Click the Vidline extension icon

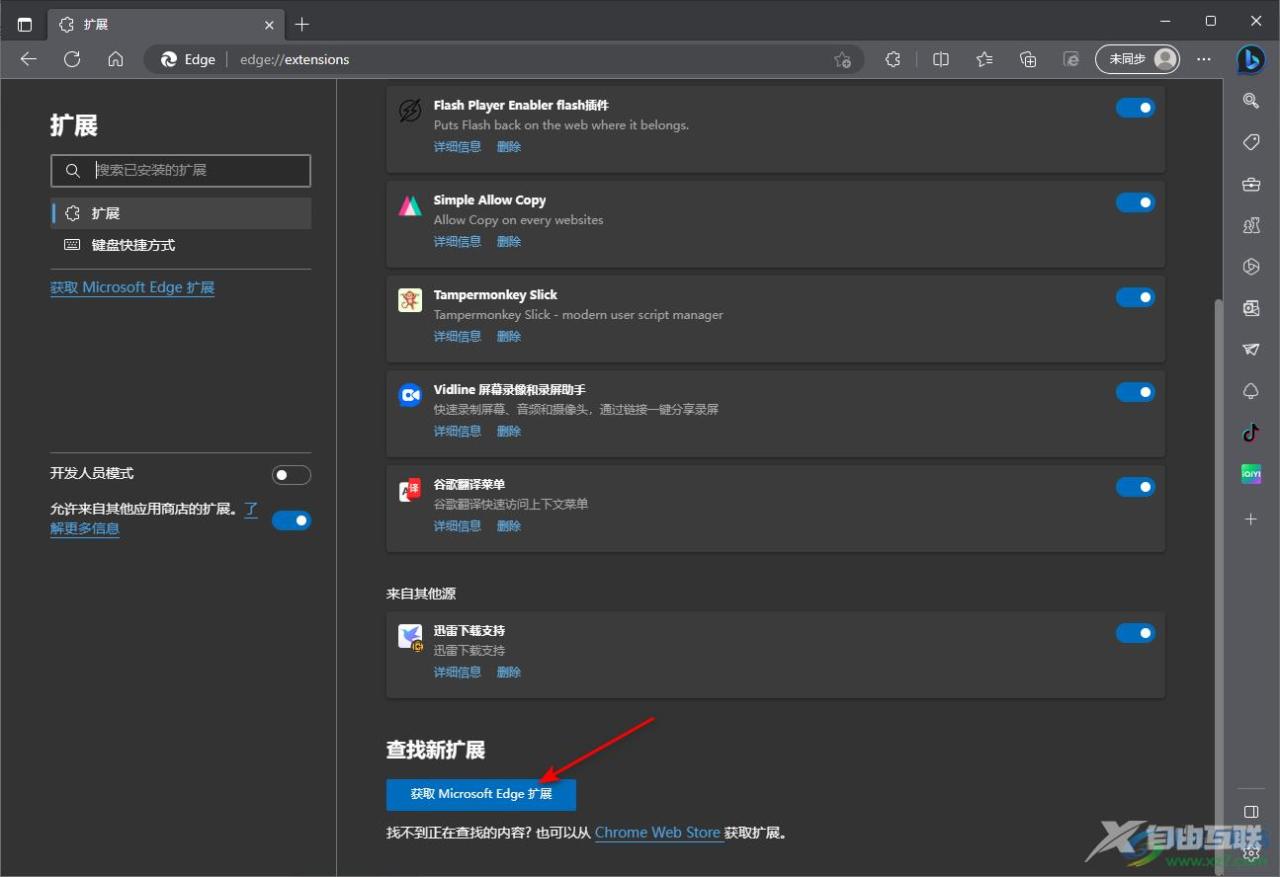[x=410, y=395]
